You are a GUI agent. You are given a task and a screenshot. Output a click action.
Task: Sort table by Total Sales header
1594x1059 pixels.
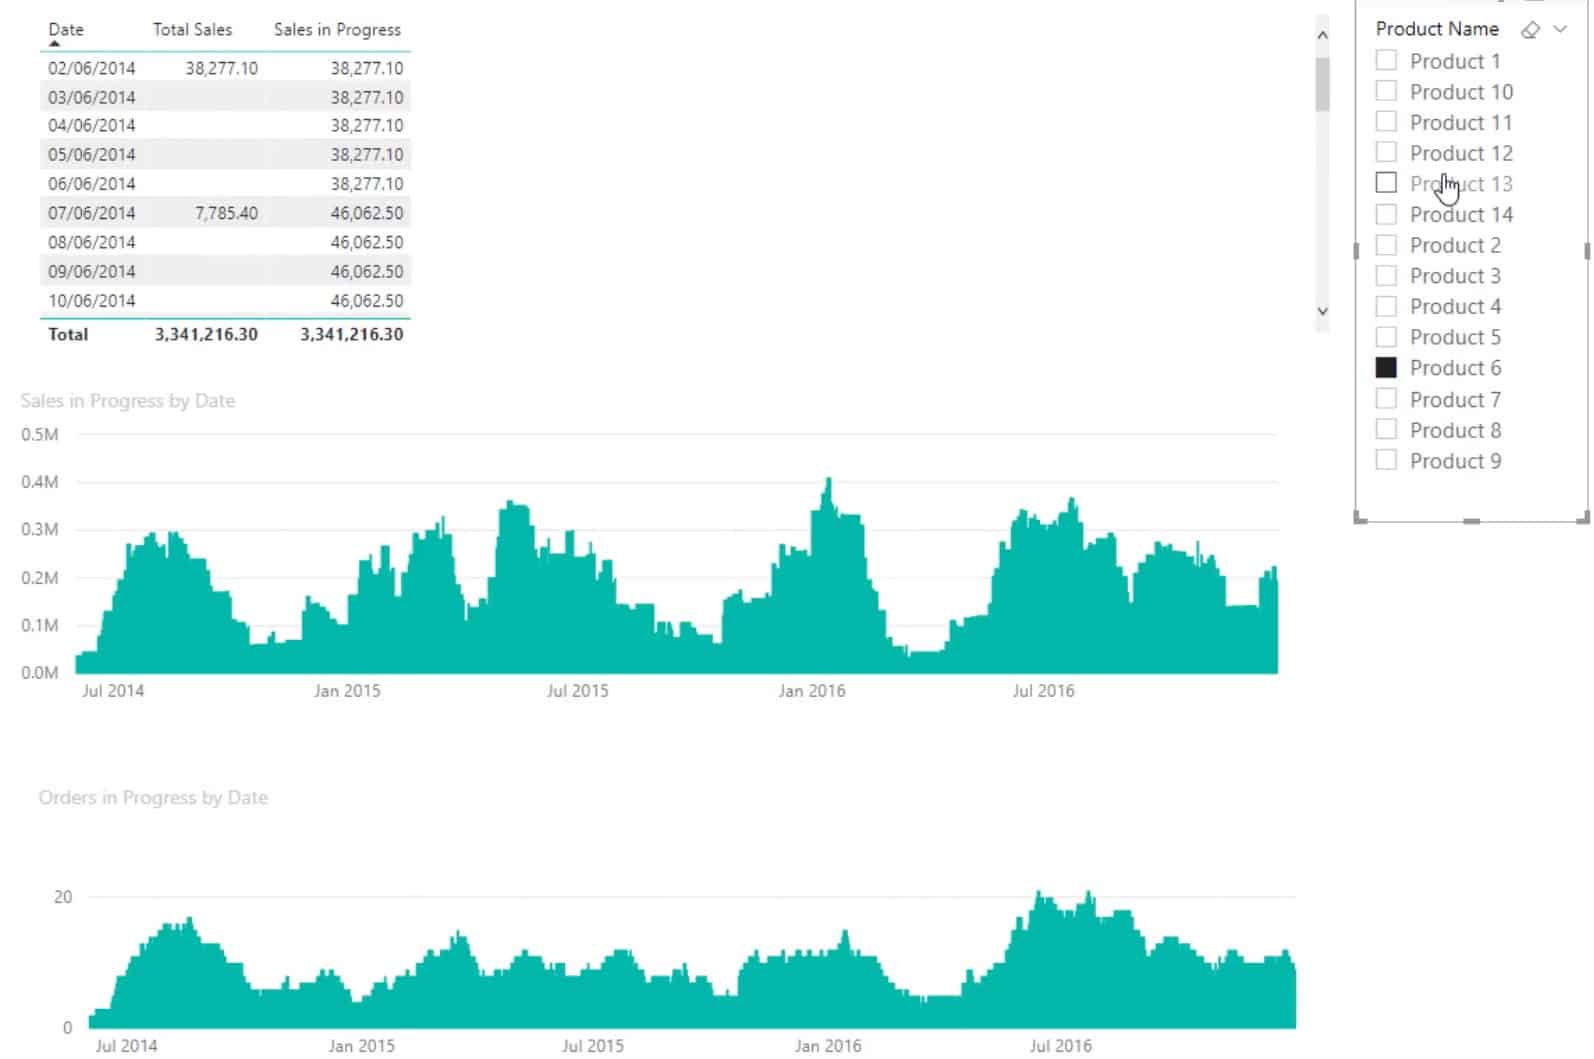point(192,30)
